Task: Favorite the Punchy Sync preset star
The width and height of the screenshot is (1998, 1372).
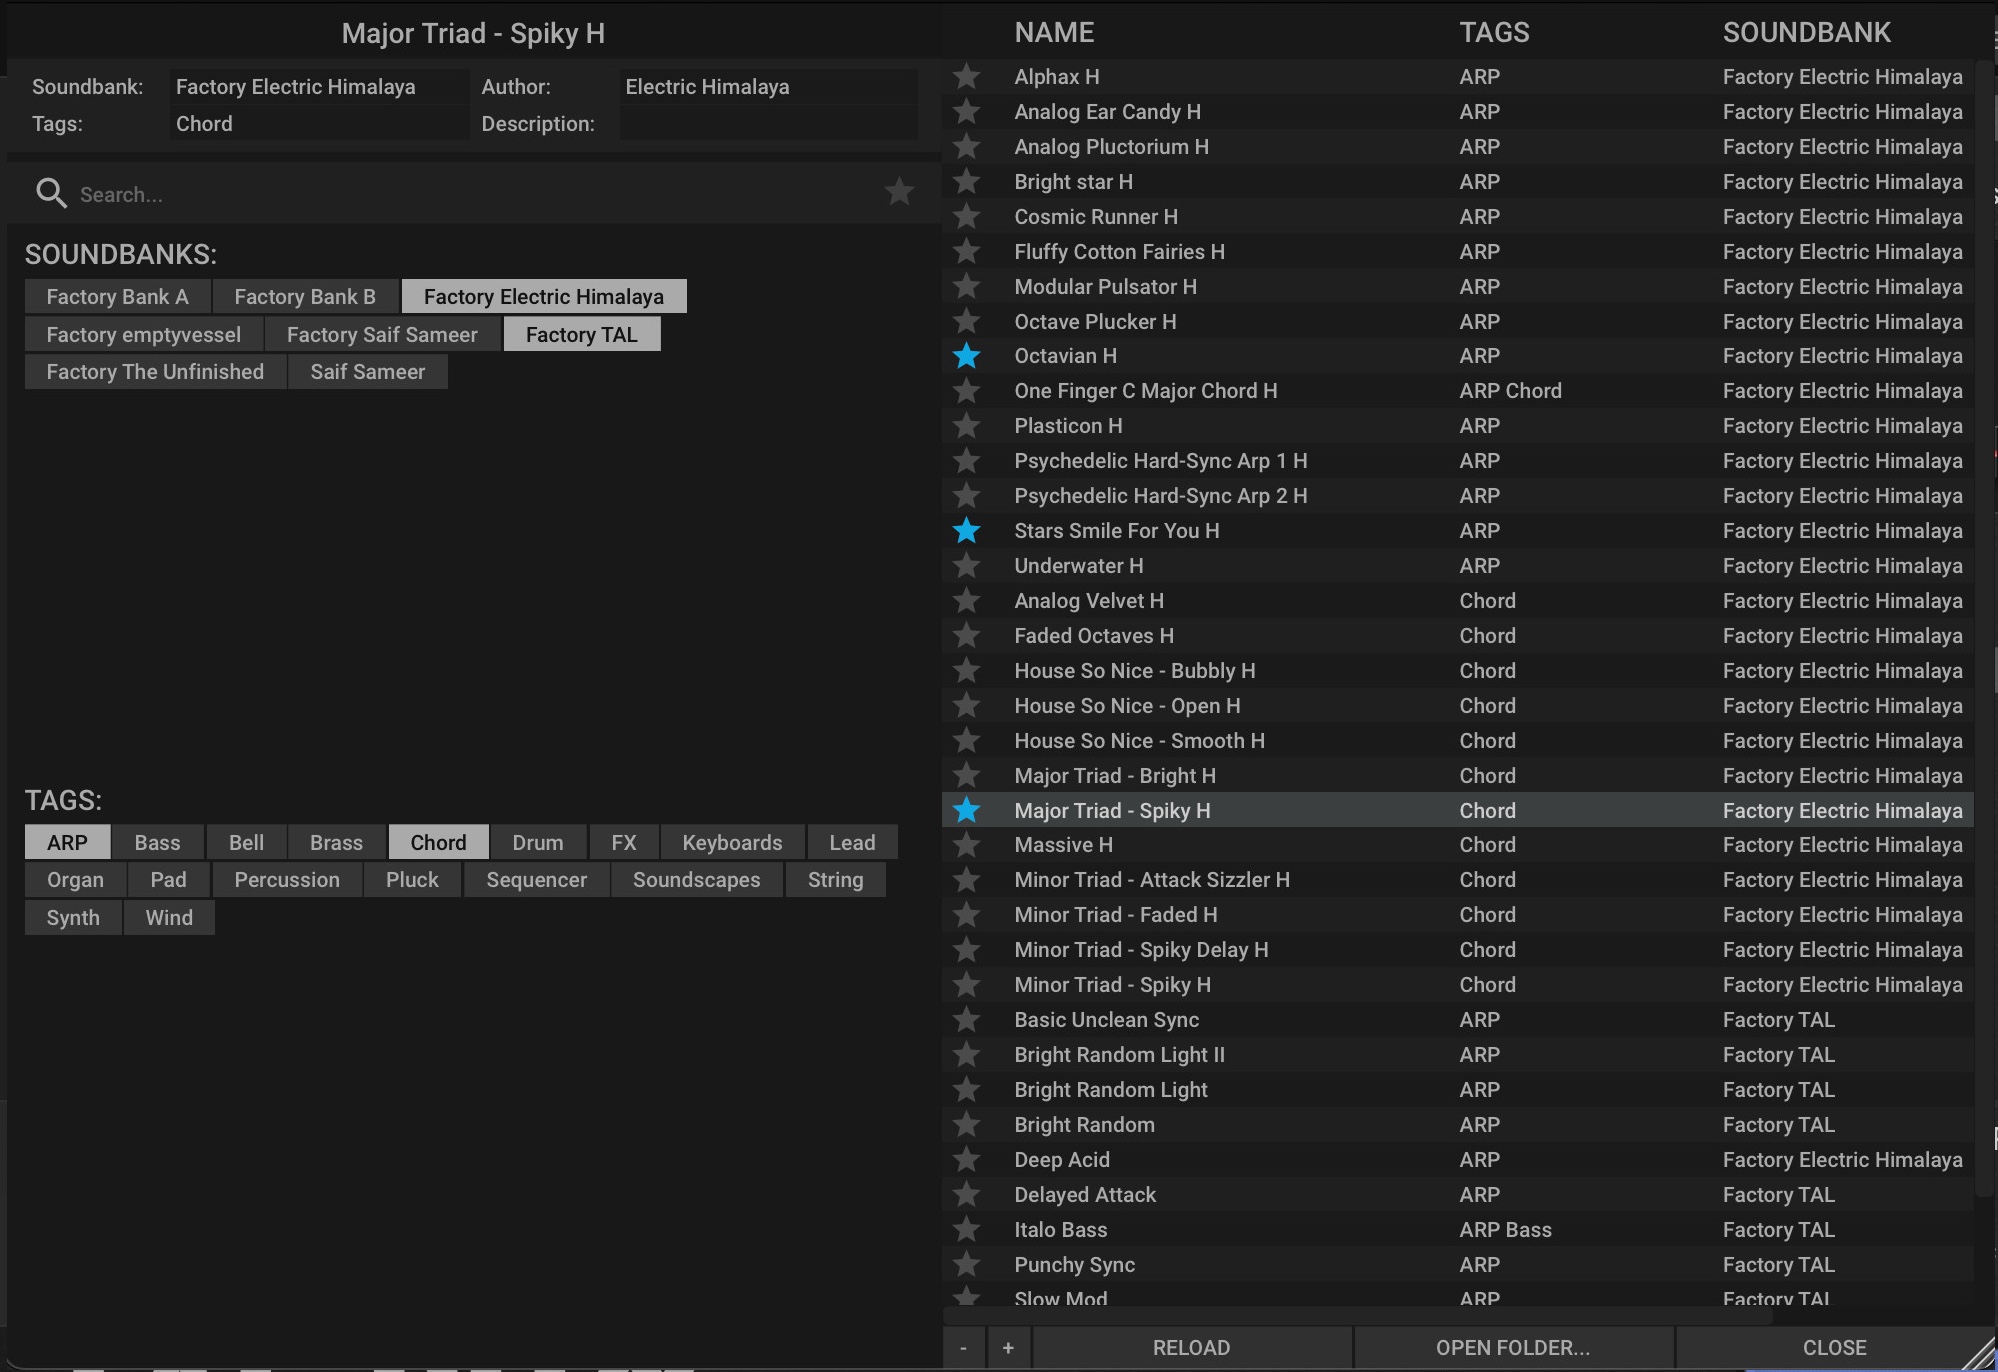Action: (x=966, y=1264)
